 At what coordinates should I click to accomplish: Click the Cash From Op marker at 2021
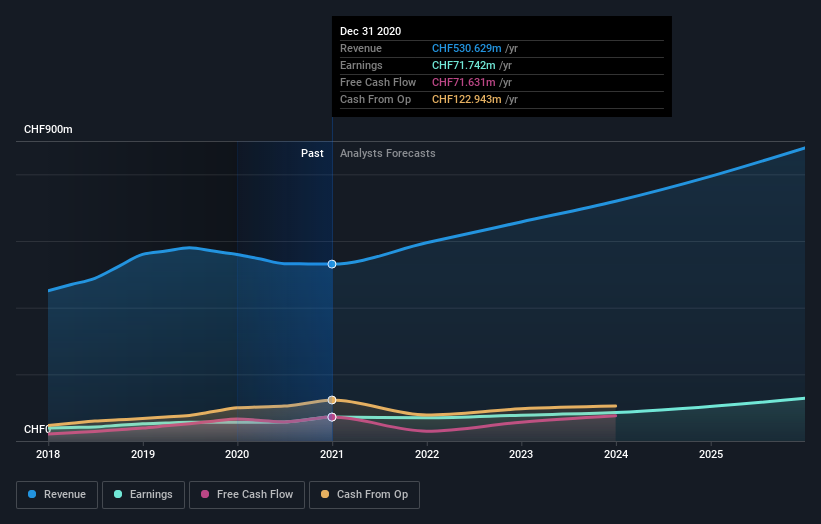(332, 400)
